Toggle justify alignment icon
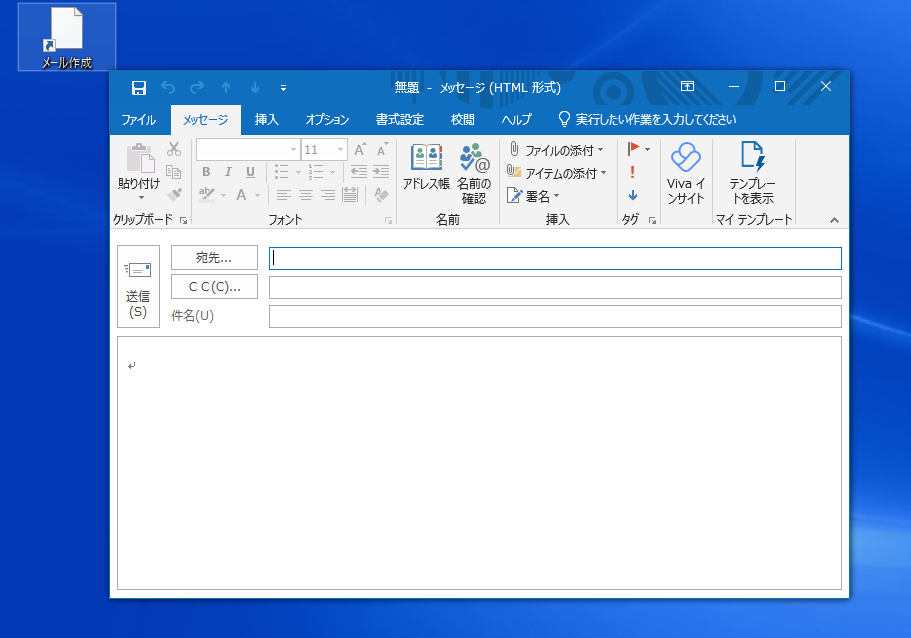The image size is (911, 638). click(x=350, y=195)
